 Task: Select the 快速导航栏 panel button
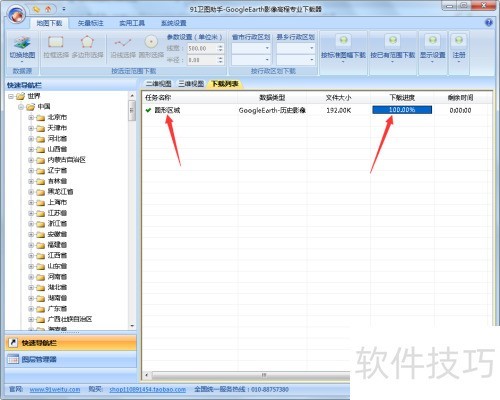(x=71, y=343)
